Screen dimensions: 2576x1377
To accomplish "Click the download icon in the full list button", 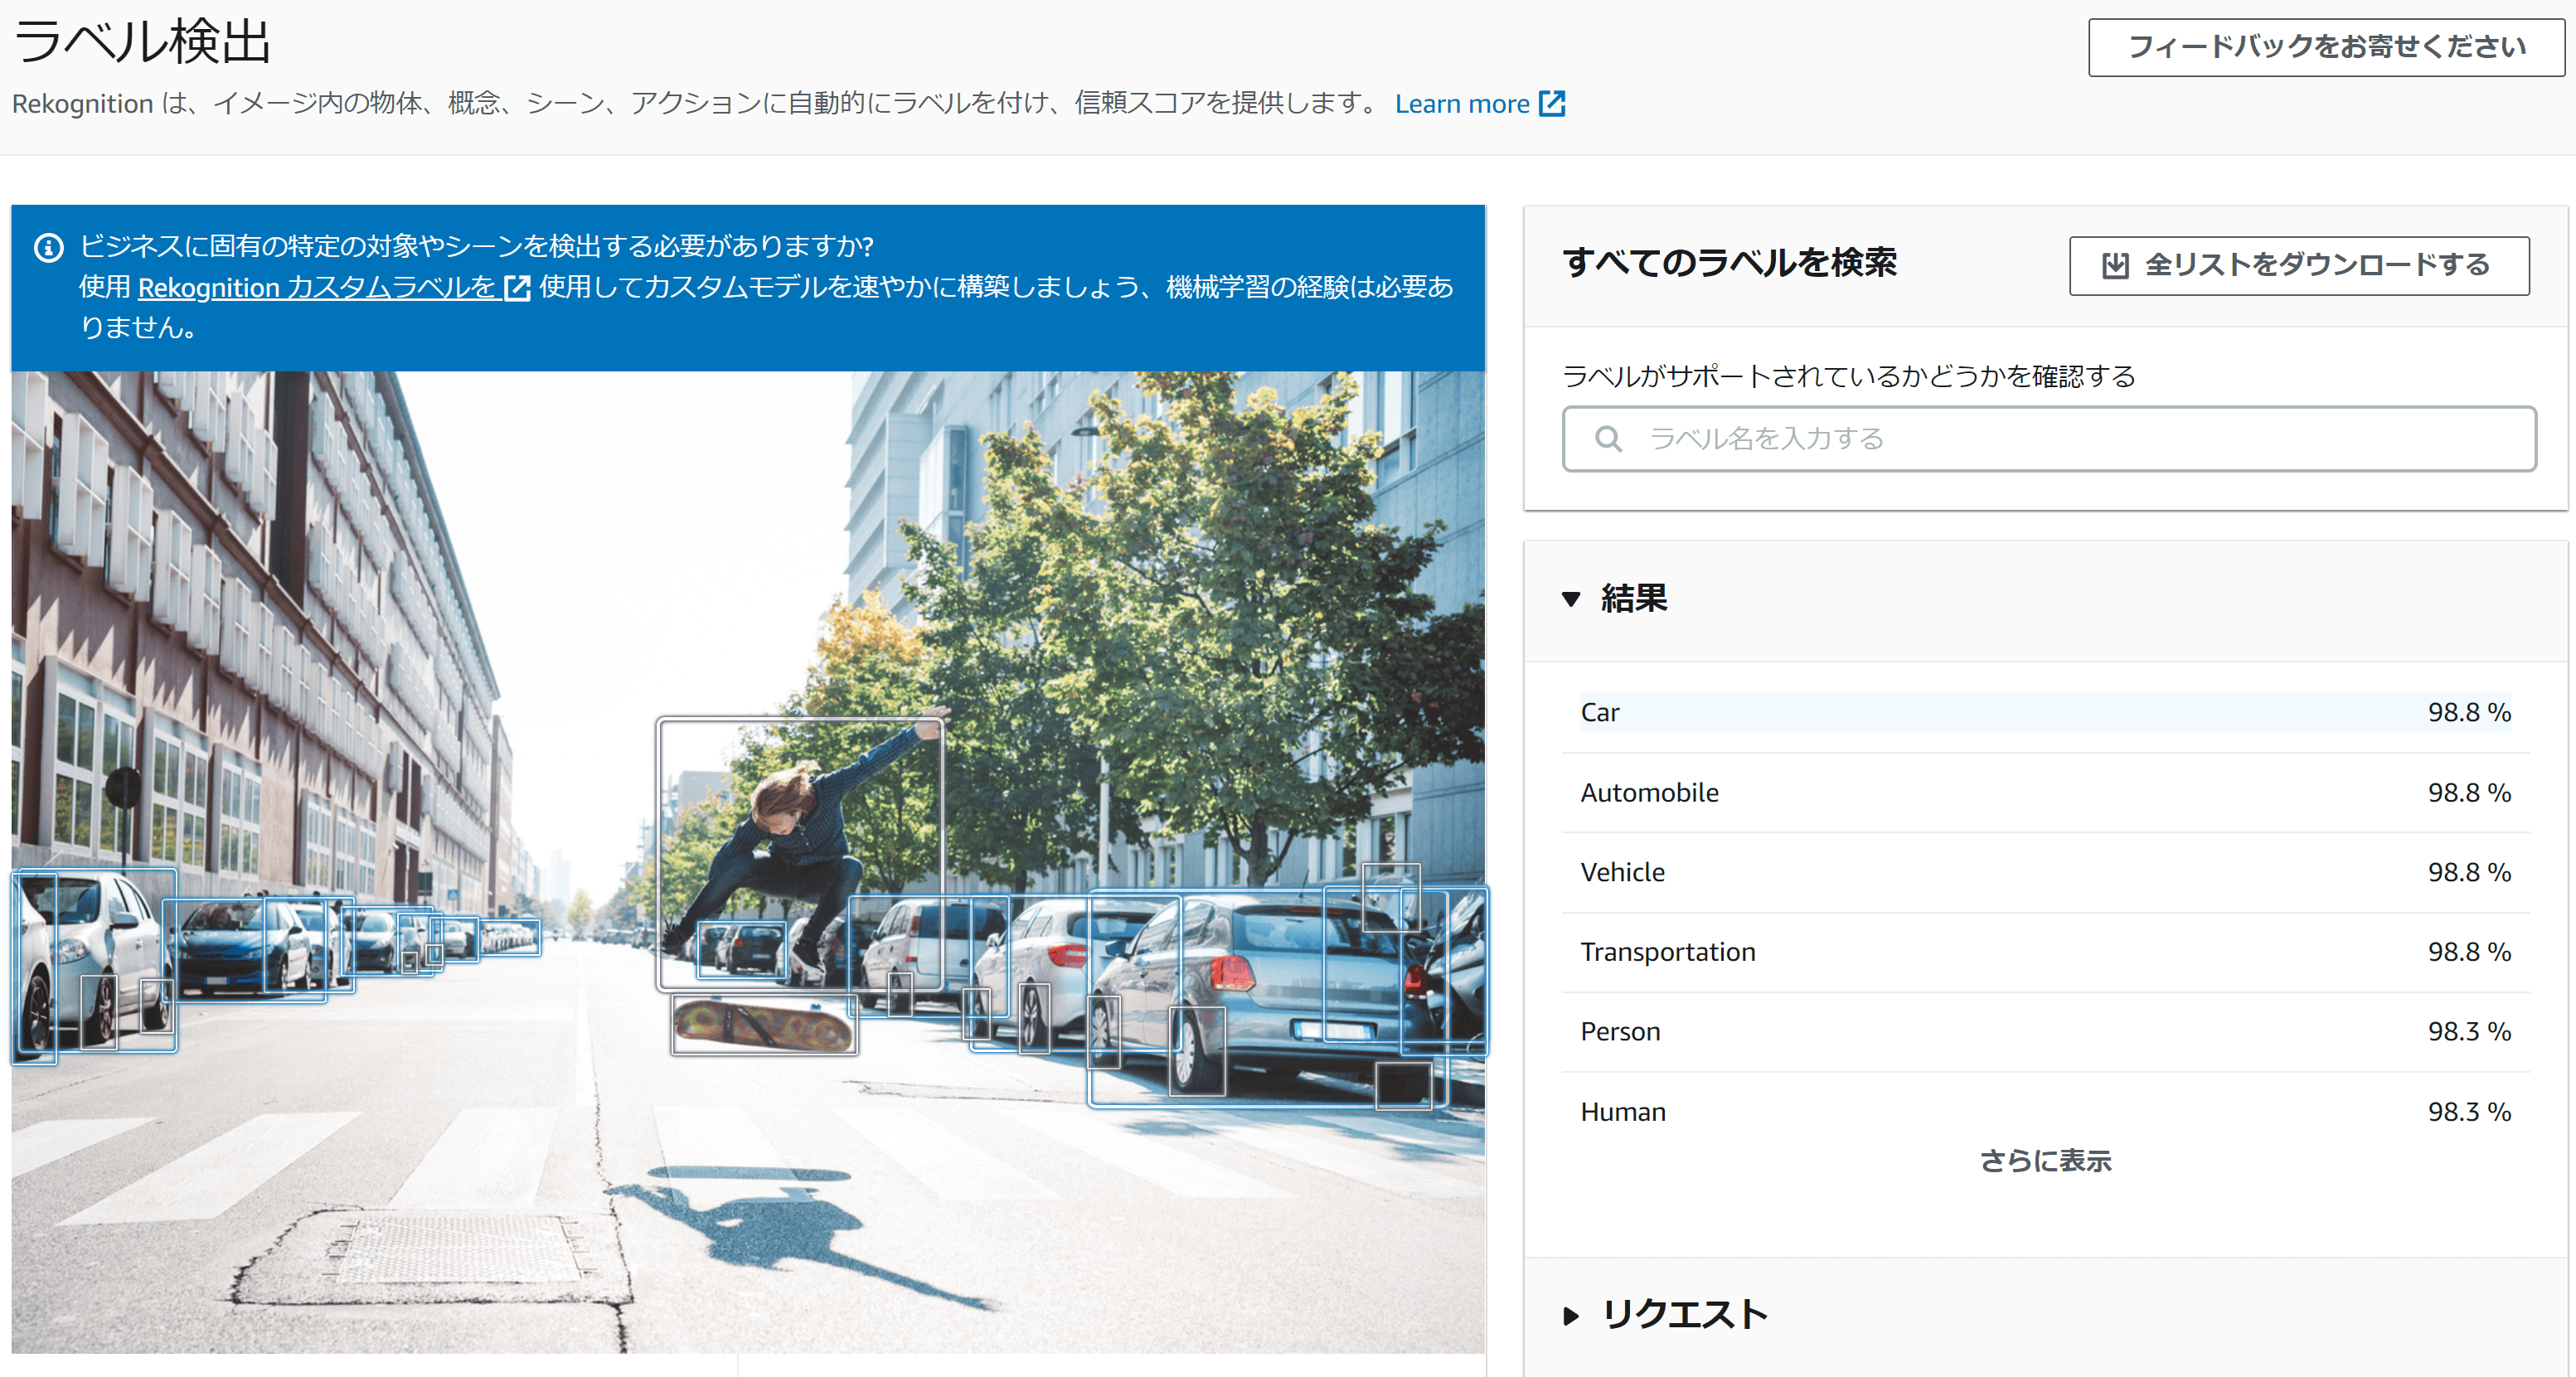I will 2114,265.
